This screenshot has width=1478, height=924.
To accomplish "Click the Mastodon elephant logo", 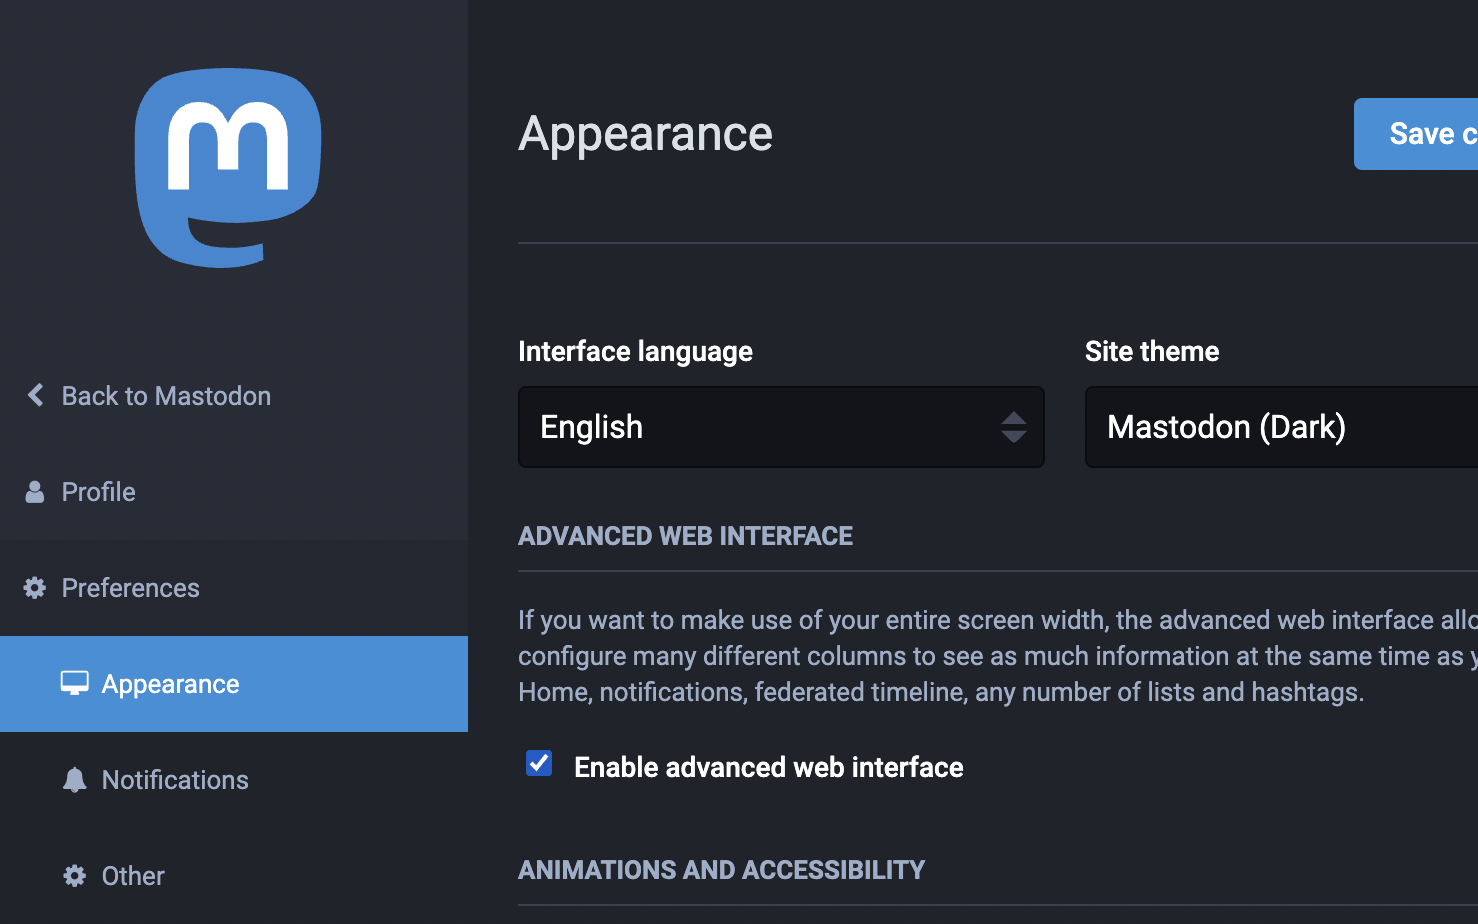I will coord(228,168).
